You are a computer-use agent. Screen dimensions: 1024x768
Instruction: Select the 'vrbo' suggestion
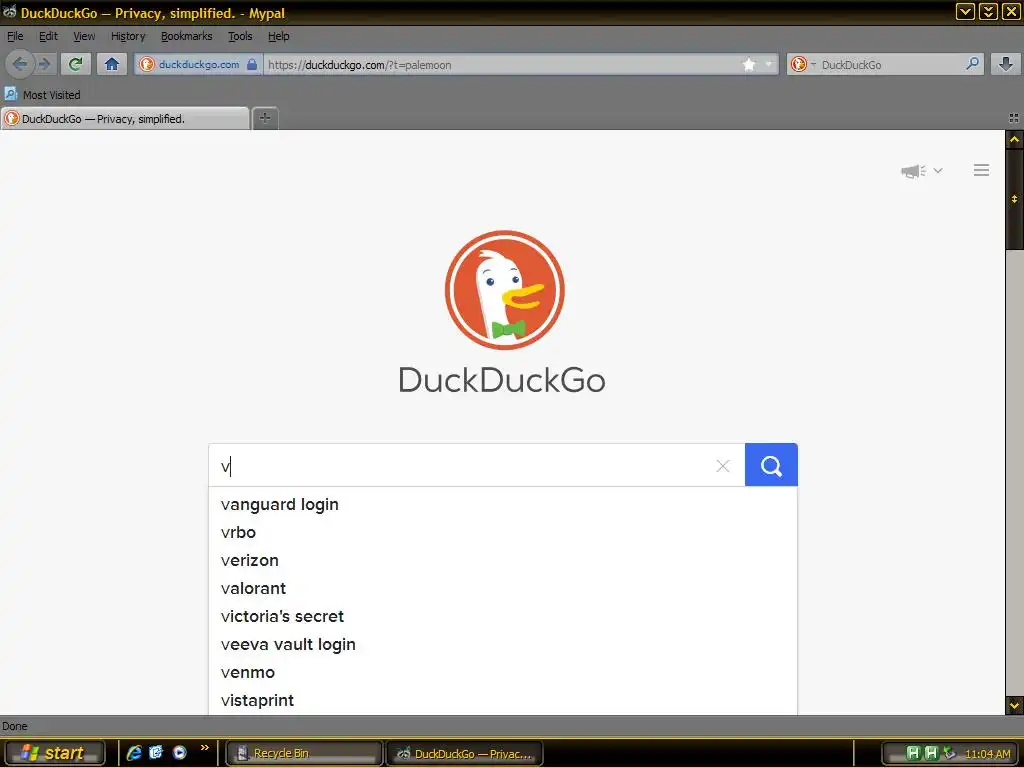pos(503,532)
